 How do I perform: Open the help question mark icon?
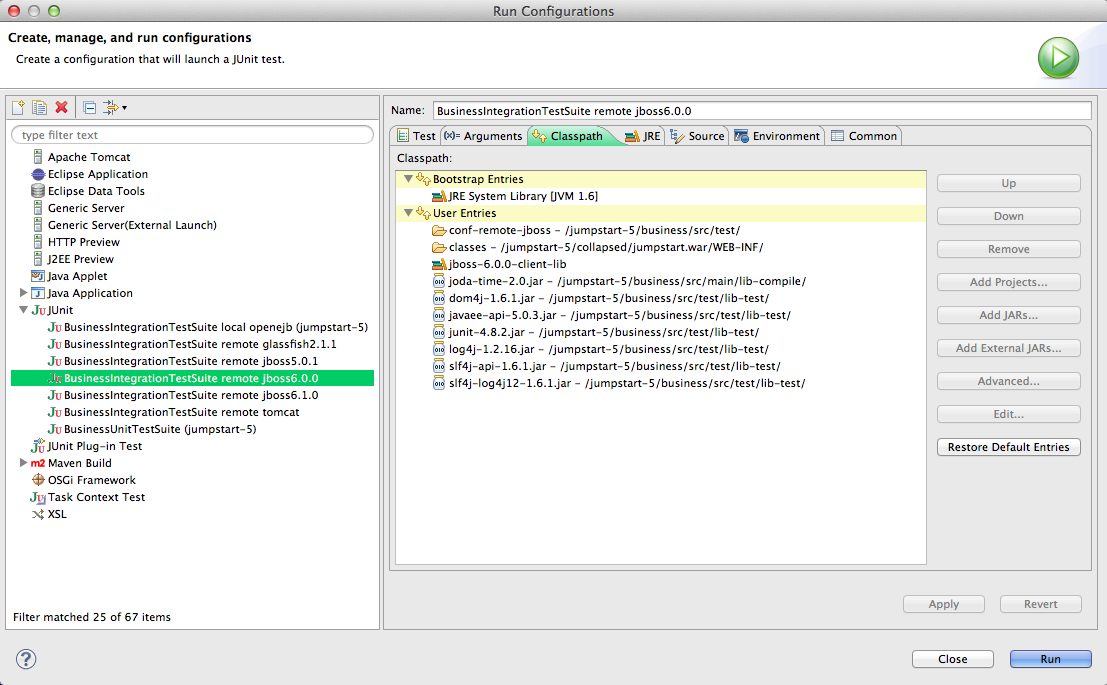[x=26, y=659]
